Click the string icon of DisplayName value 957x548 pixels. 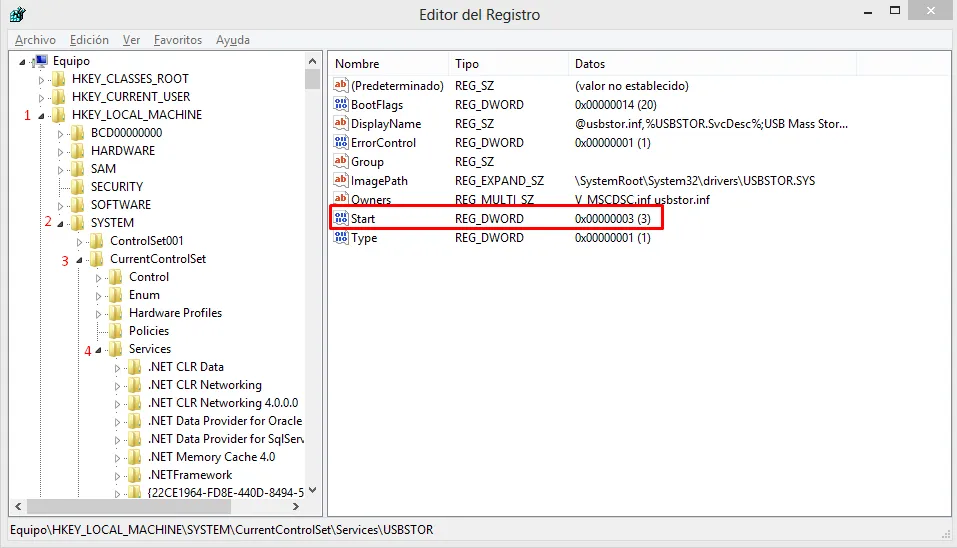341,123
